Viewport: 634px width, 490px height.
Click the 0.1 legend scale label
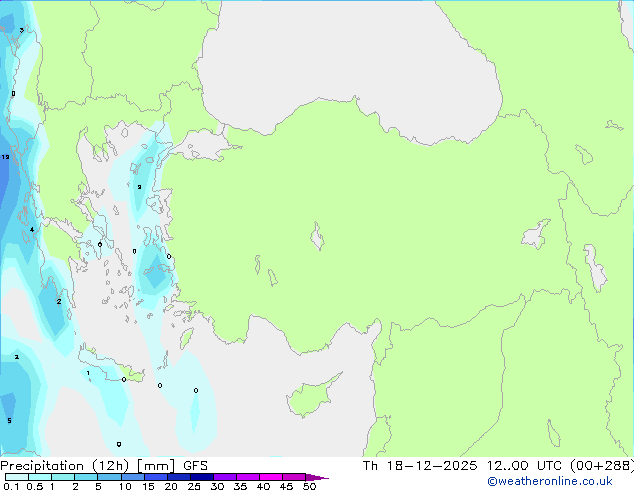(11, 486)
